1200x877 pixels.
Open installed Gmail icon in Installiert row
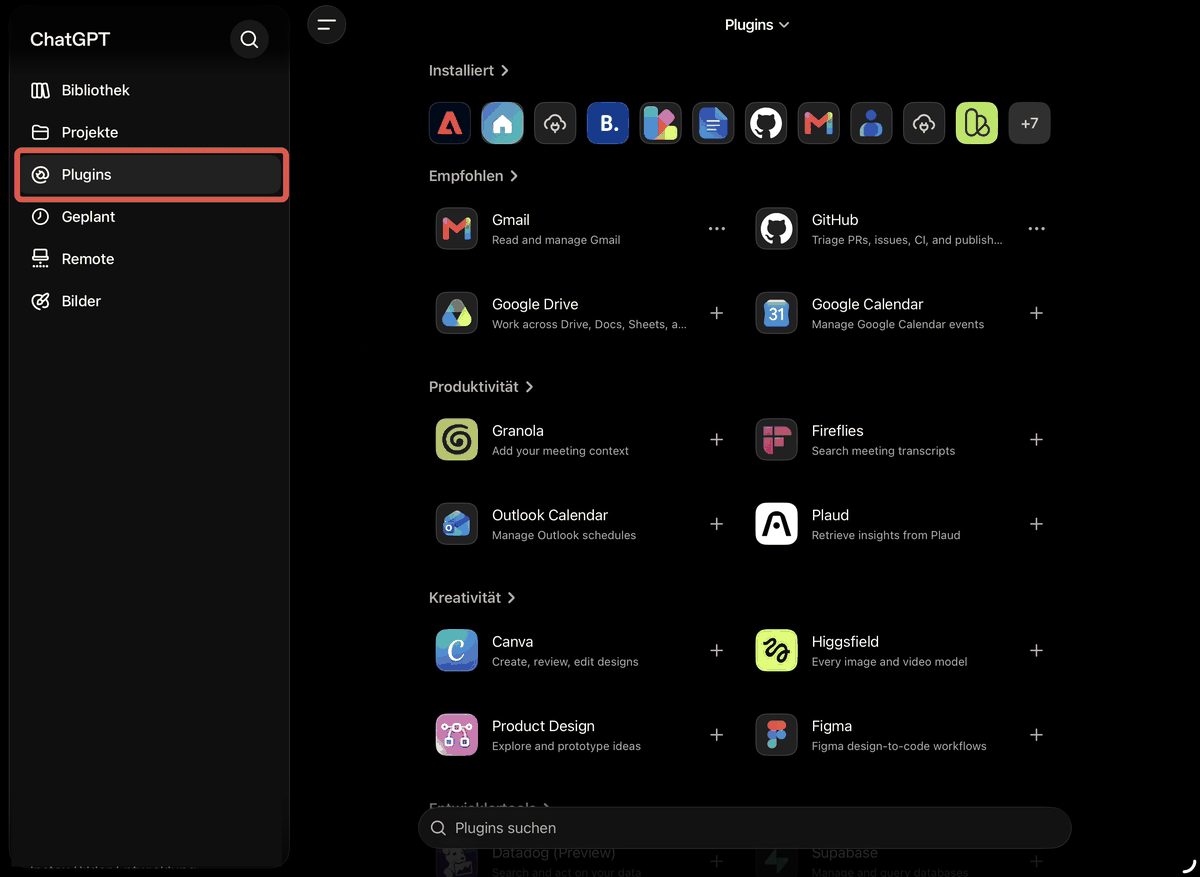click(x=819, y=123)
